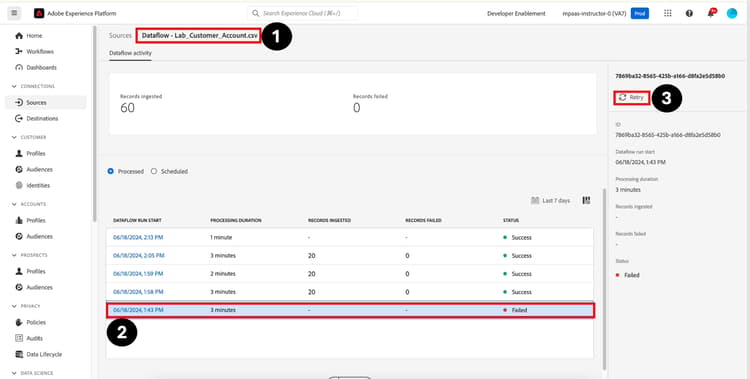Click the Sources breadcrumb link
This screenshot has height=379, width=750.
120,35
